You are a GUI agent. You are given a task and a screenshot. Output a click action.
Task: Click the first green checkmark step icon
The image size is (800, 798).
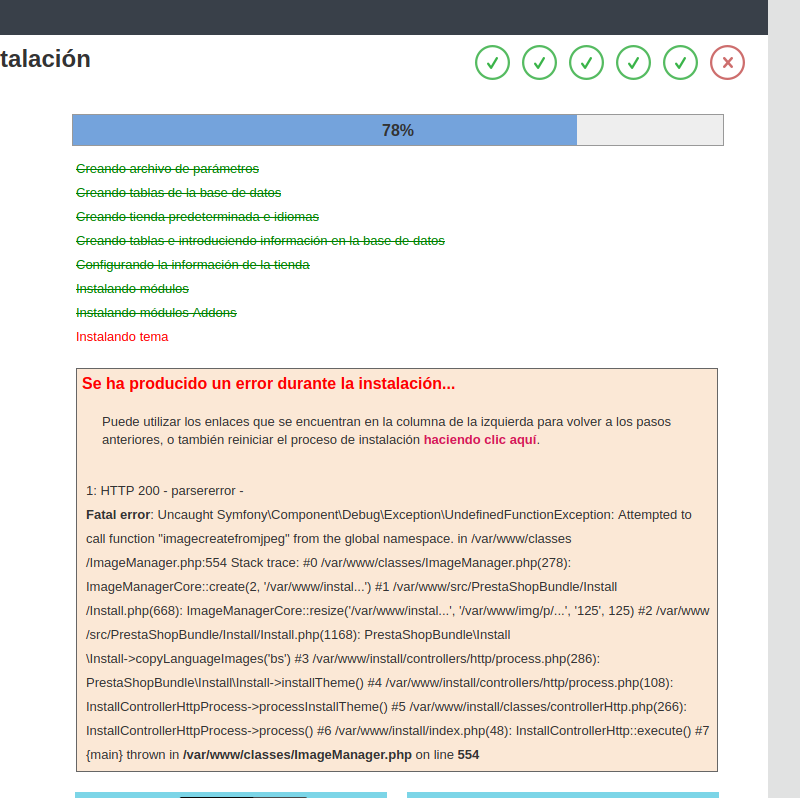(x=492, y=62)
